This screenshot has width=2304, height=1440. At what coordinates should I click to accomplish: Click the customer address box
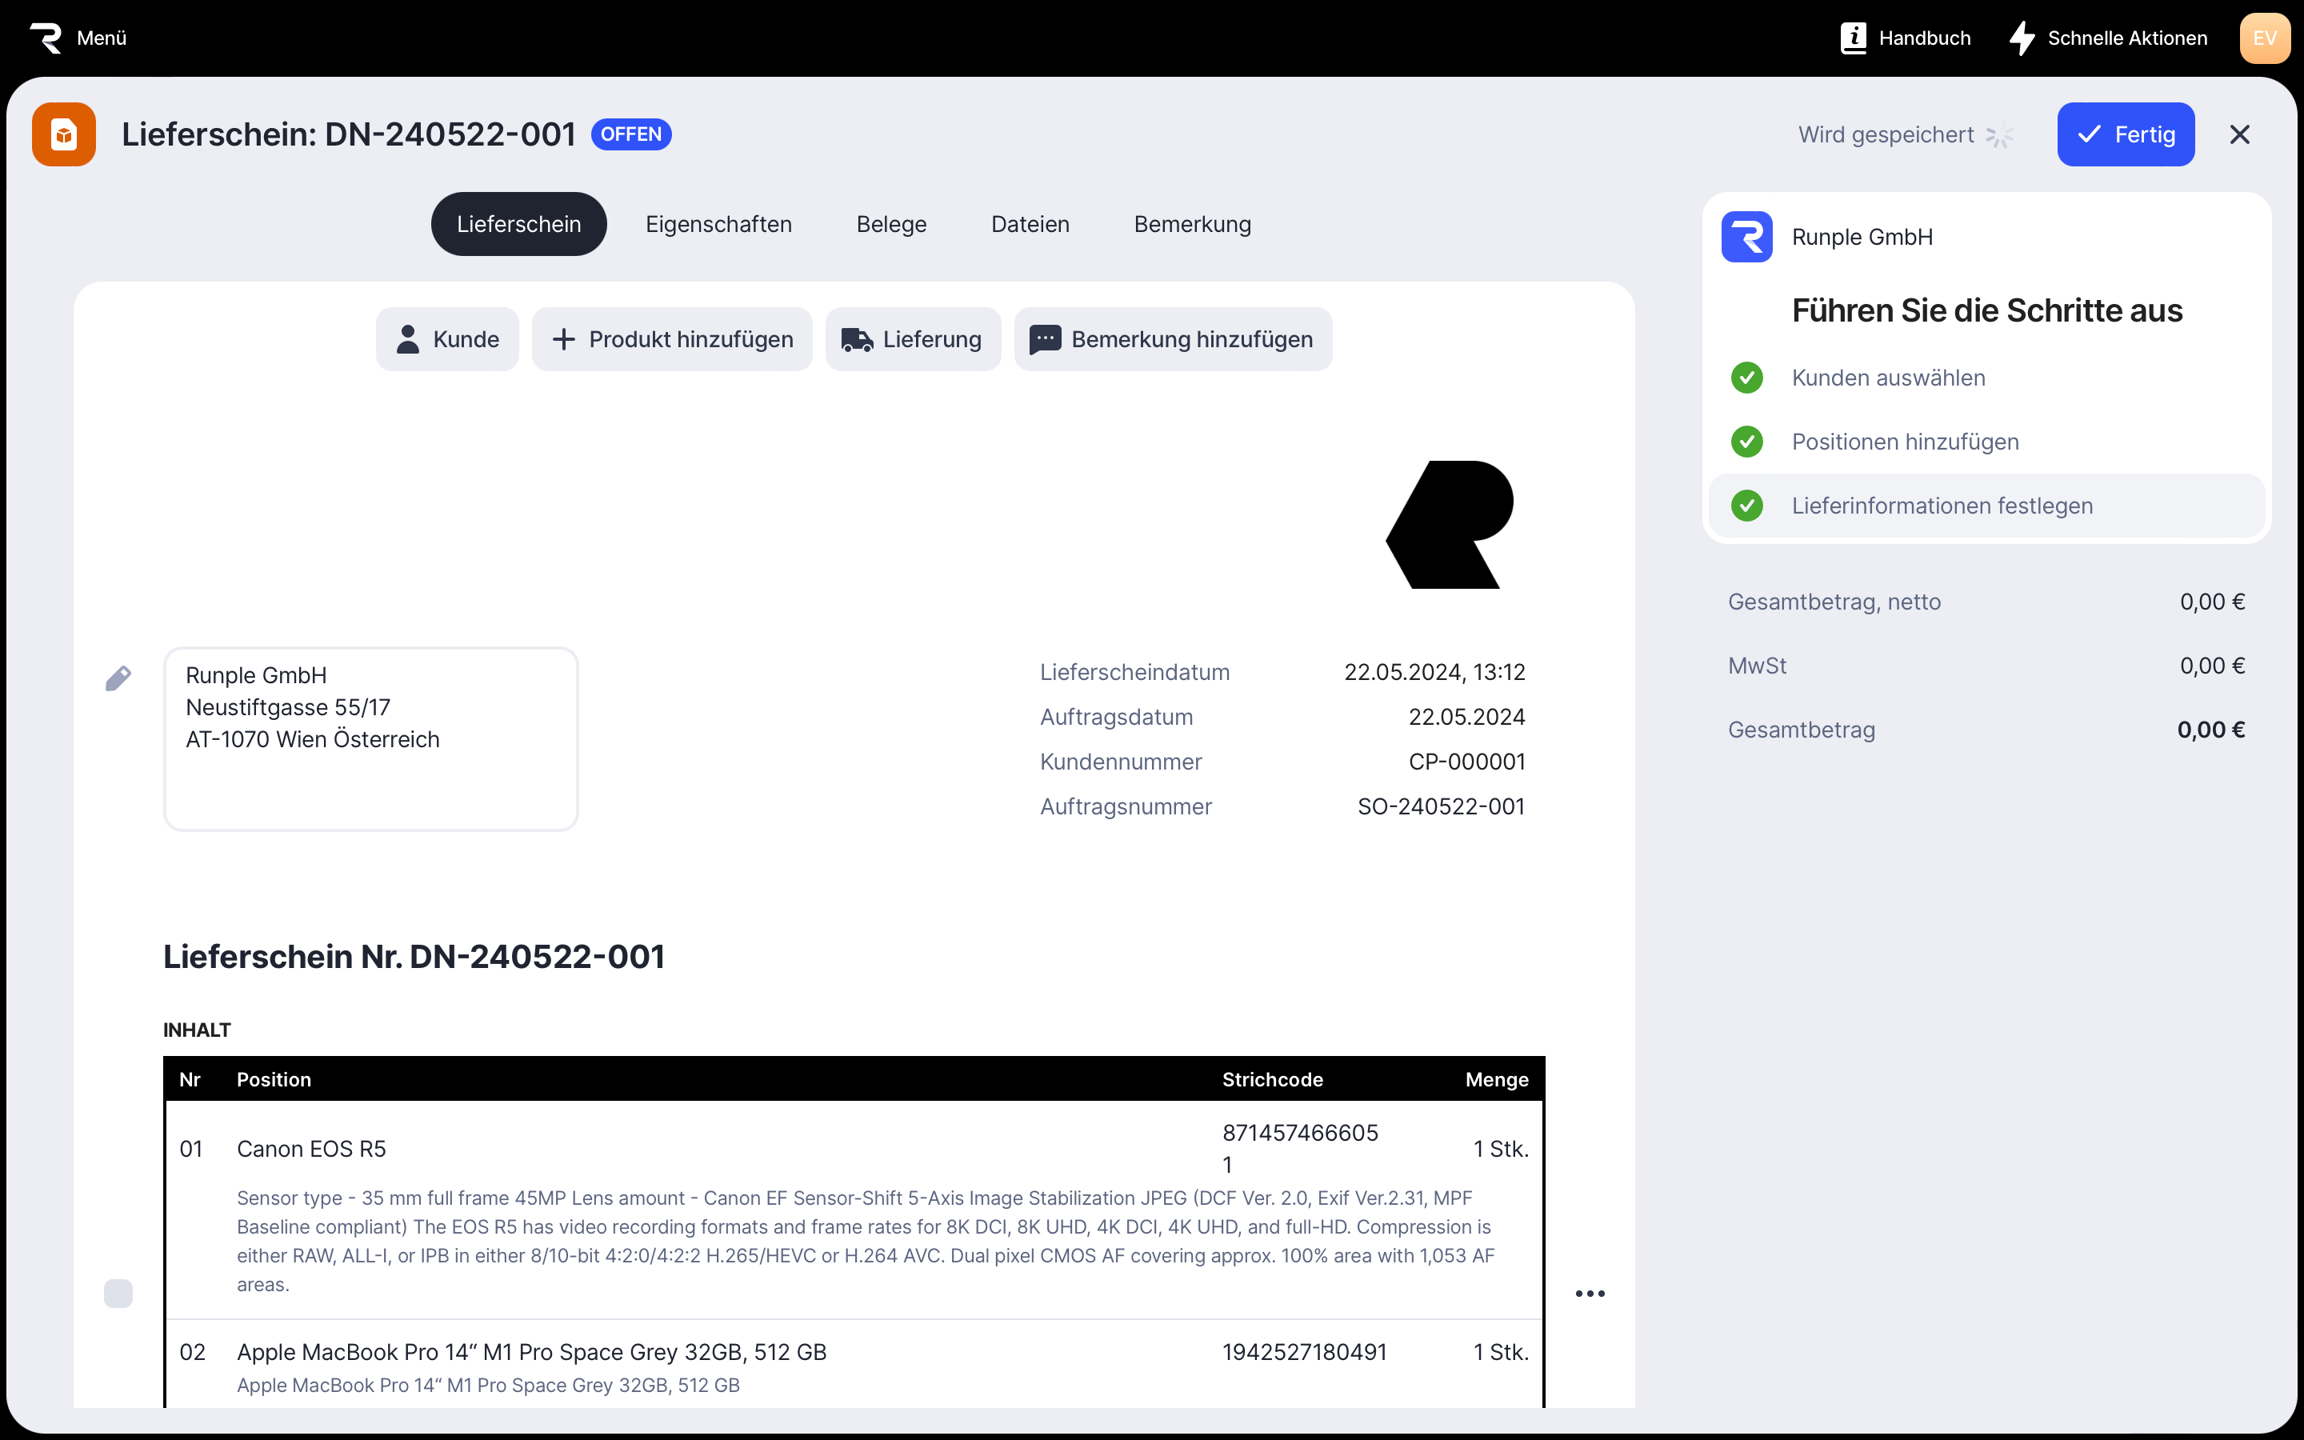[371, 739]
